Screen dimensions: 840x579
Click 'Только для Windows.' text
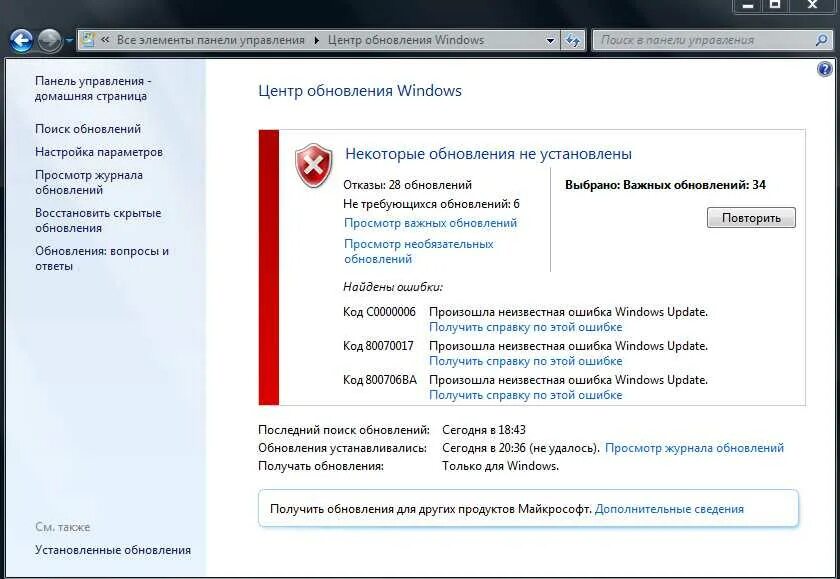tap(500, 466)
